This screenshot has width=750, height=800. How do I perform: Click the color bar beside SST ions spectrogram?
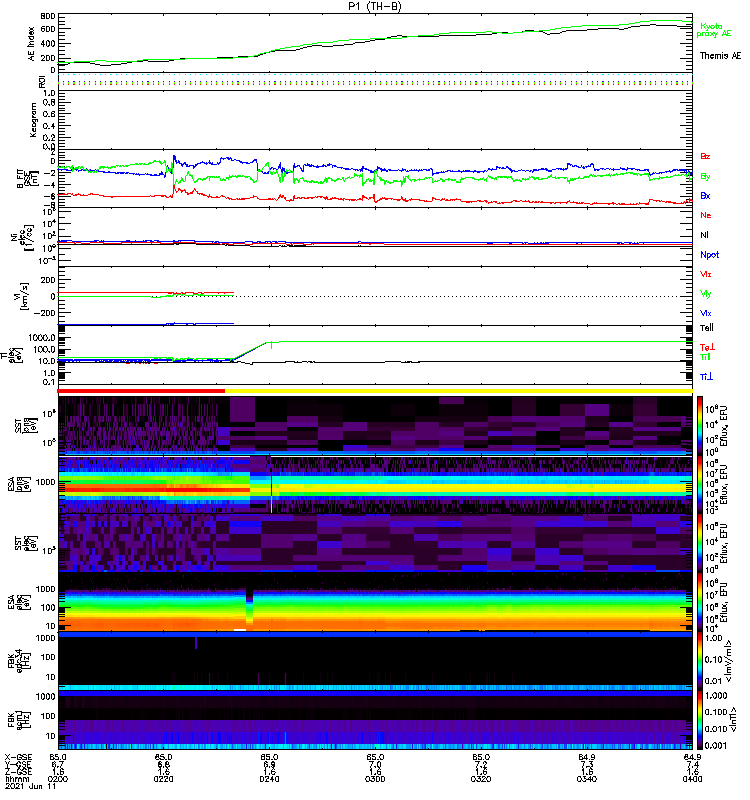click(x=700, y=425)
